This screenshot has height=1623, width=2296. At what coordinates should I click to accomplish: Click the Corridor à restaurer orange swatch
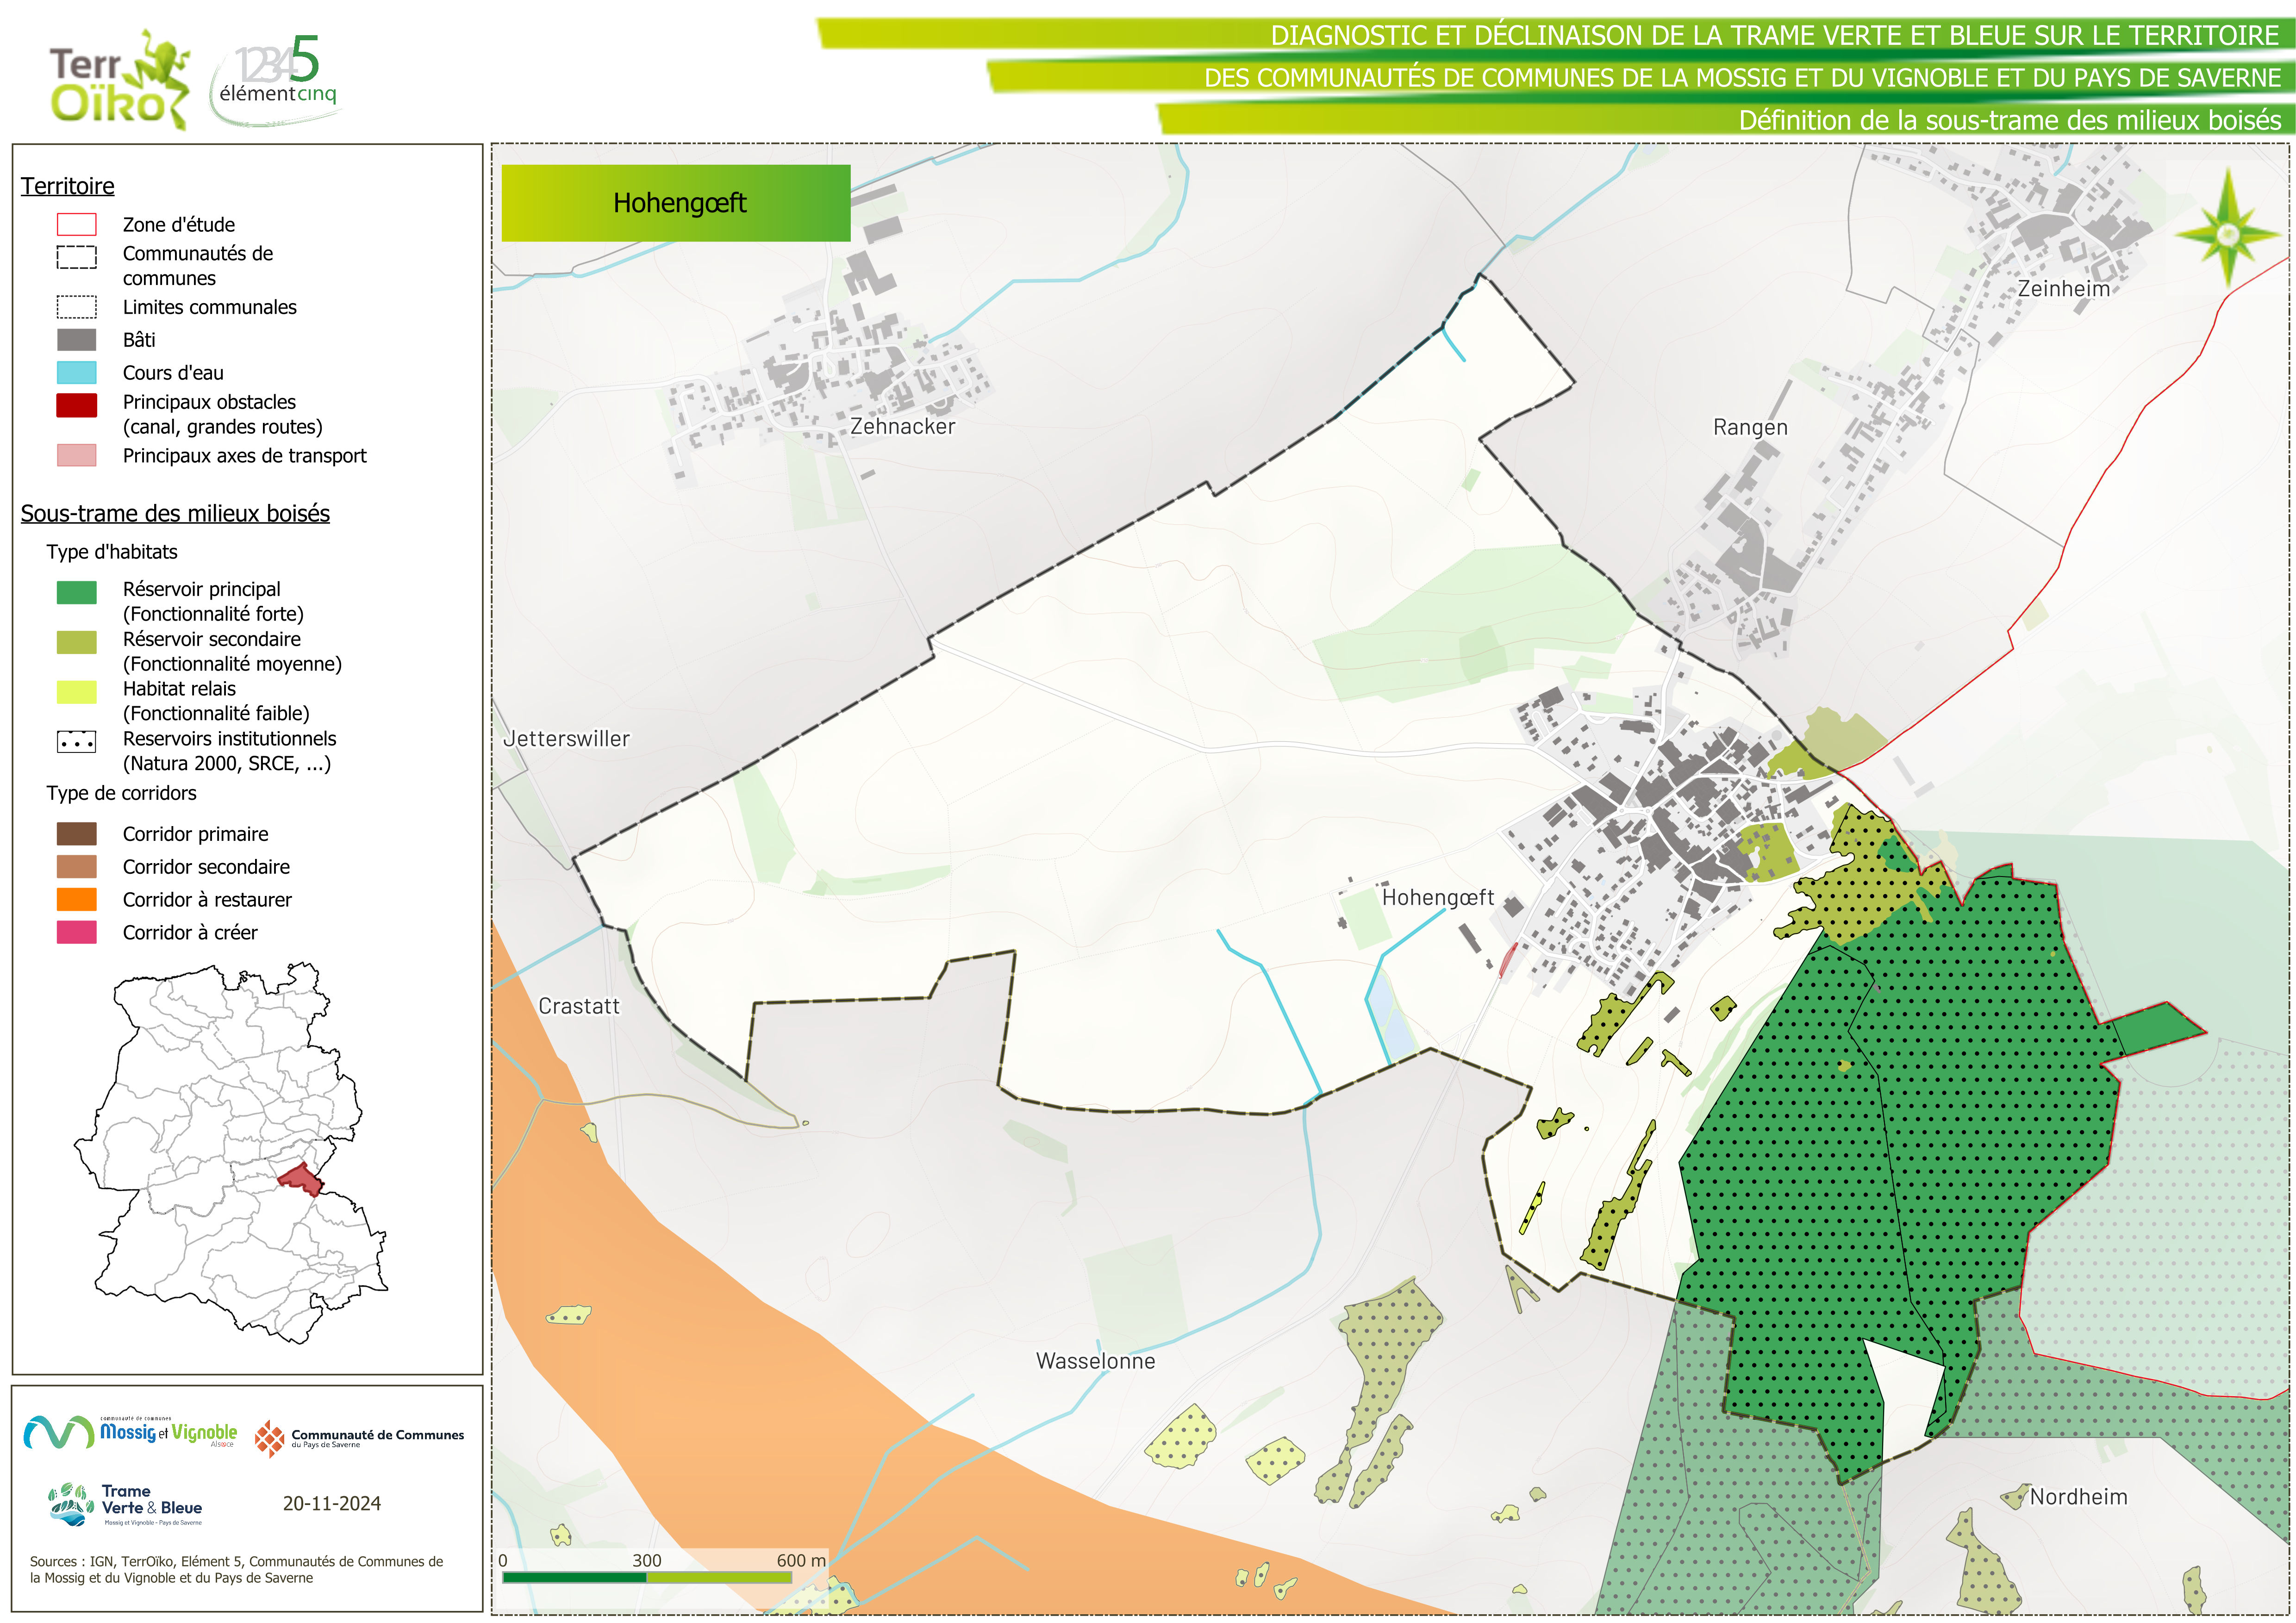click(x=77, y=899)
